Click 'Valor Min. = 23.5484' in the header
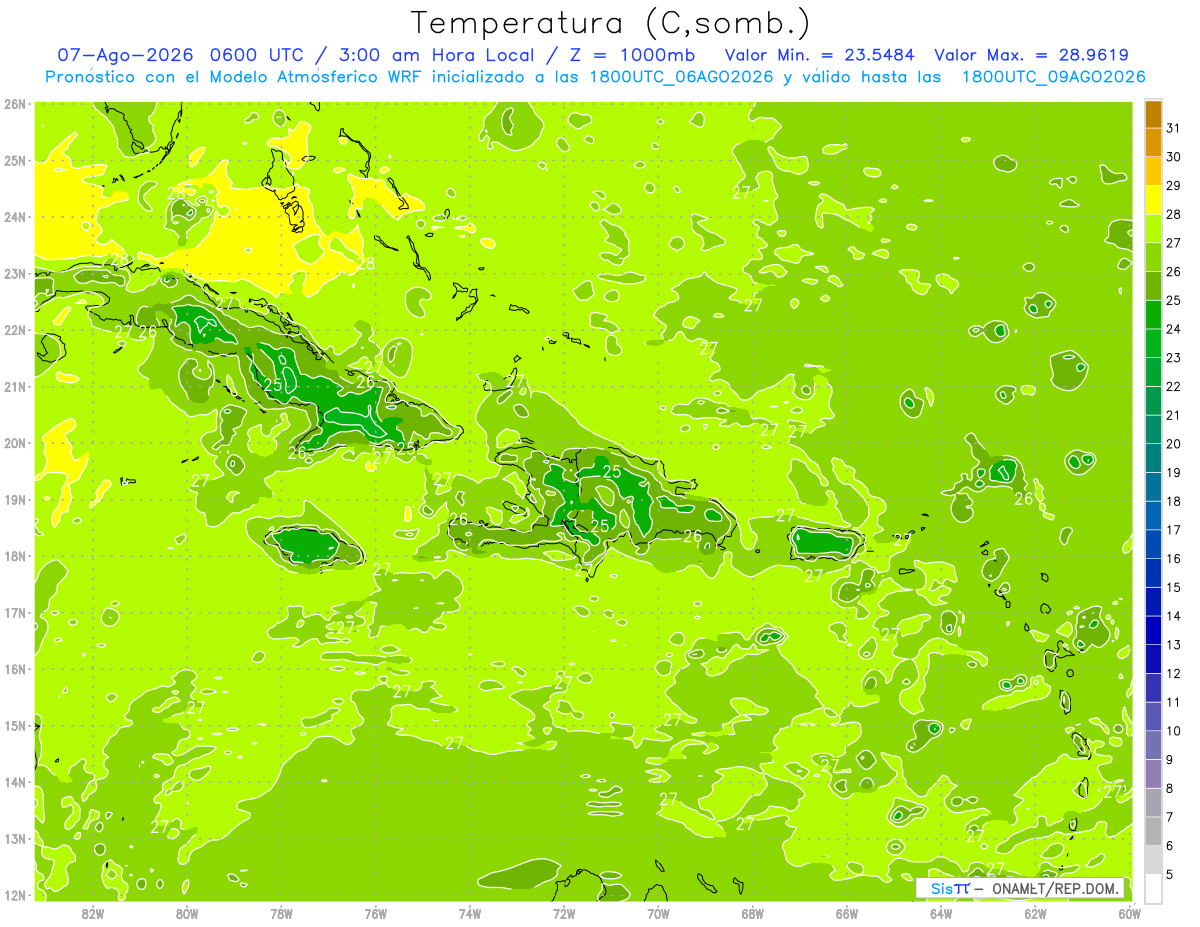 (x=820, y=55)
